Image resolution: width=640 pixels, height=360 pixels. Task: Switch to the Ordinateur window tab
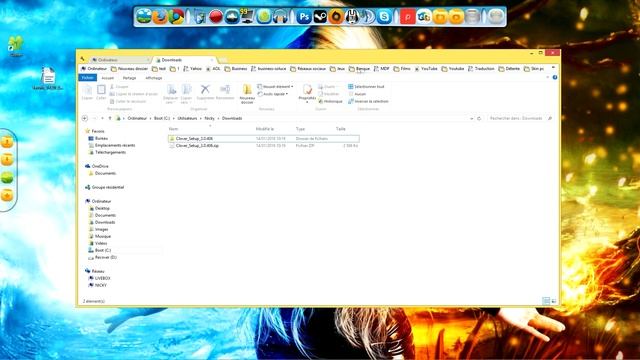(120, 60)
